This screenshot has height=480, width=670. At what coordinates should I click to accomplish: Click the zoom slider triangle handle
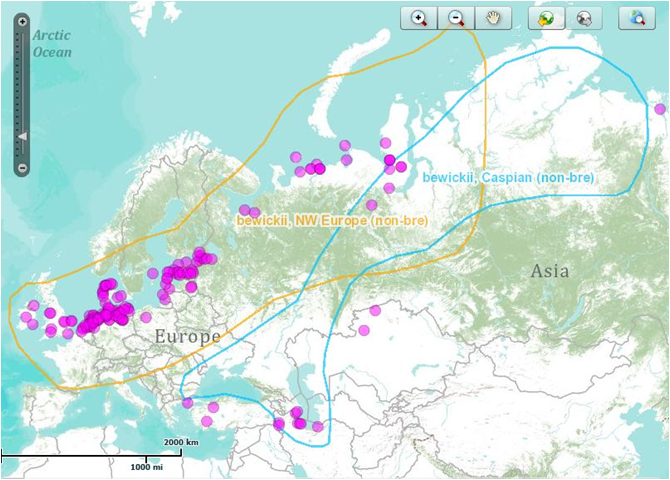point(23,135)
